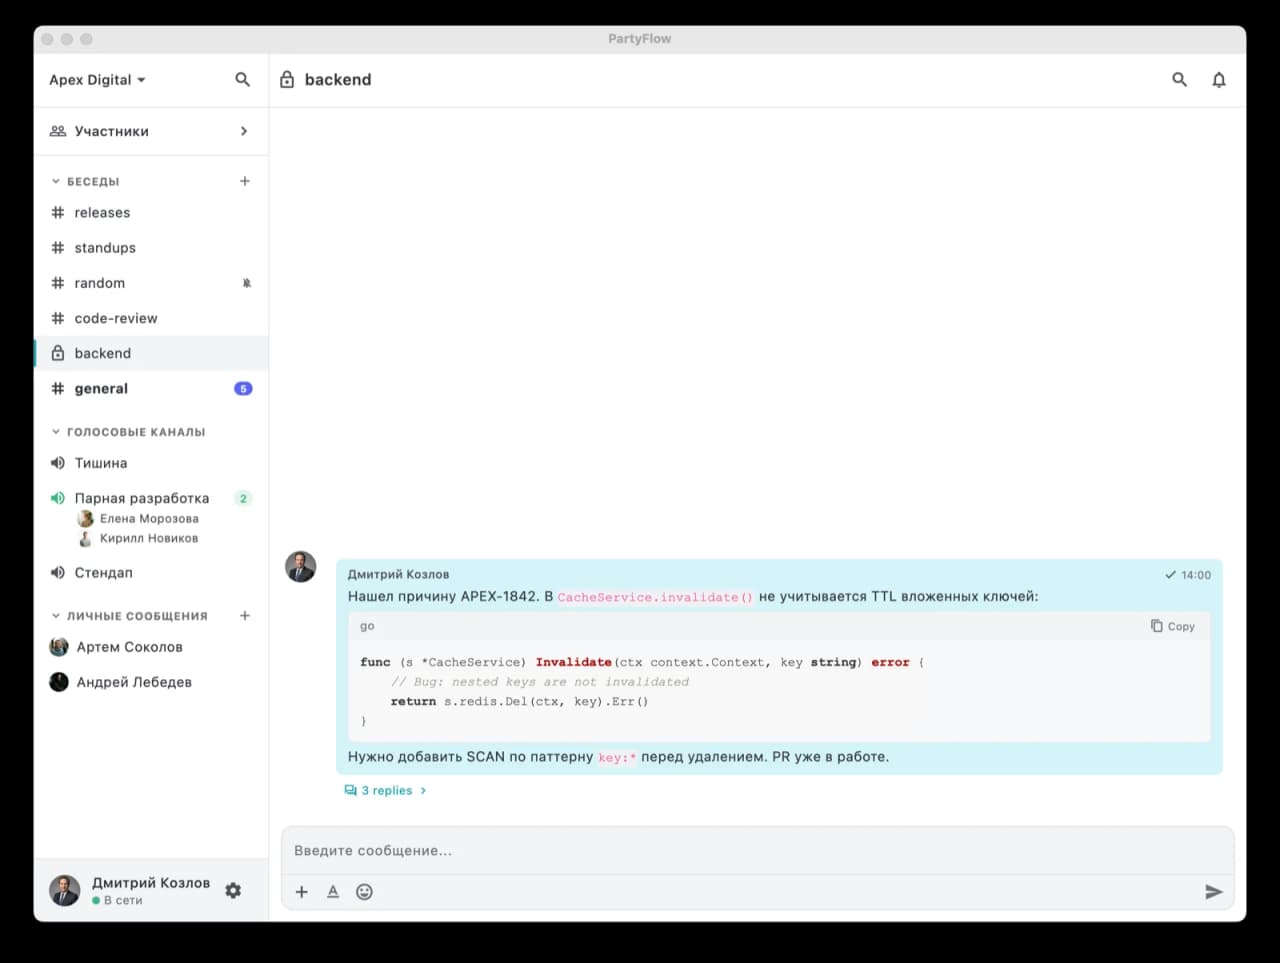Copy the Go code snippet
This screenshot has width=1280, height=963.
pos(1173,626)
